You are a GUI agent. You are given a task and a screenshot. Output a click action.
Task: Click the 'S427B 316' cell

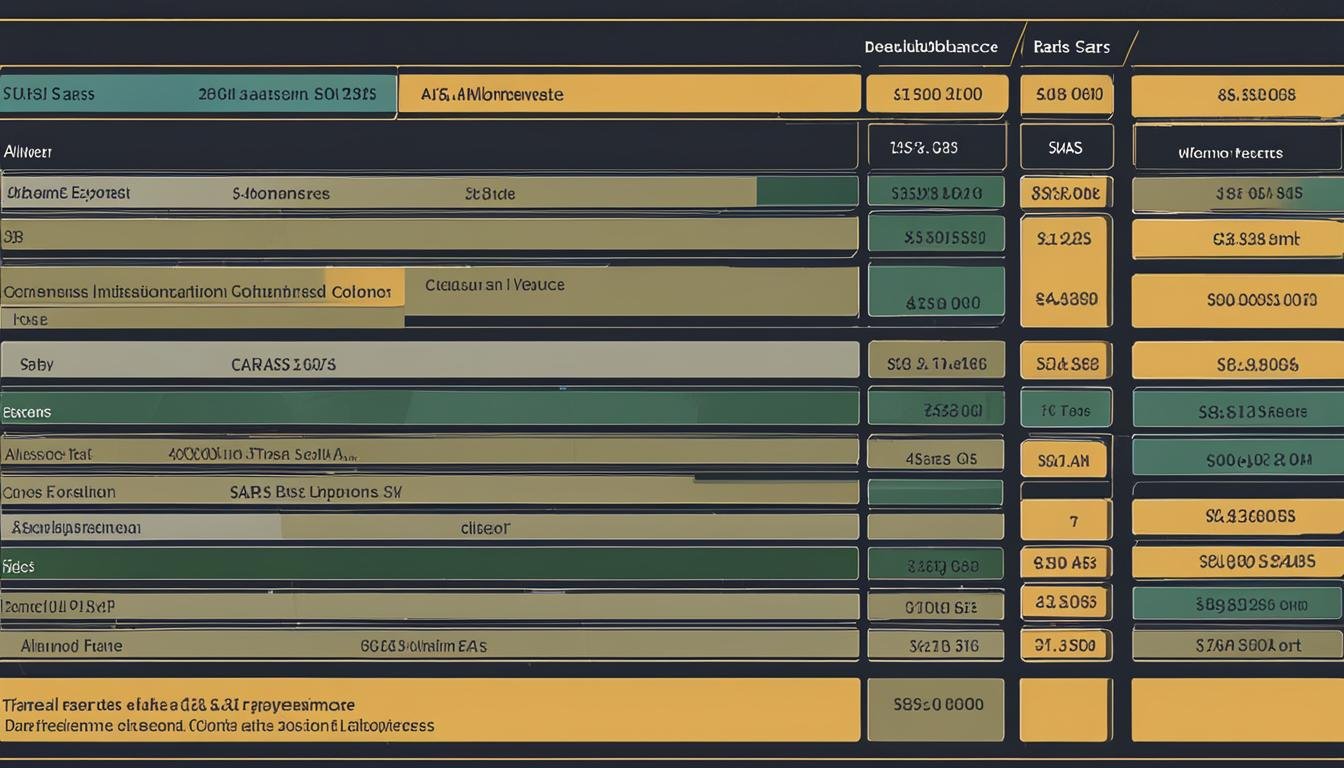click(936, 645)
